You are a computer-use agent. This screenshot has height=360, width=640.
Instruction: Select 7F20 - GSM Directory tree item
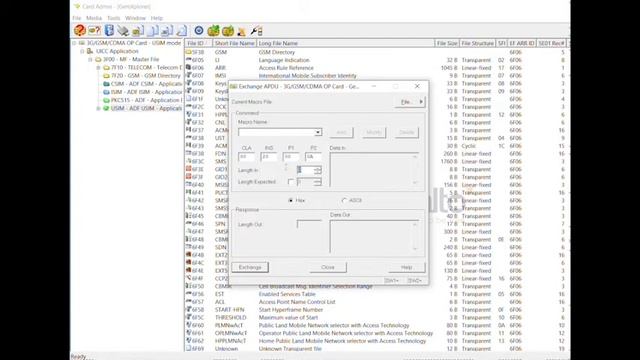(146, 76)
